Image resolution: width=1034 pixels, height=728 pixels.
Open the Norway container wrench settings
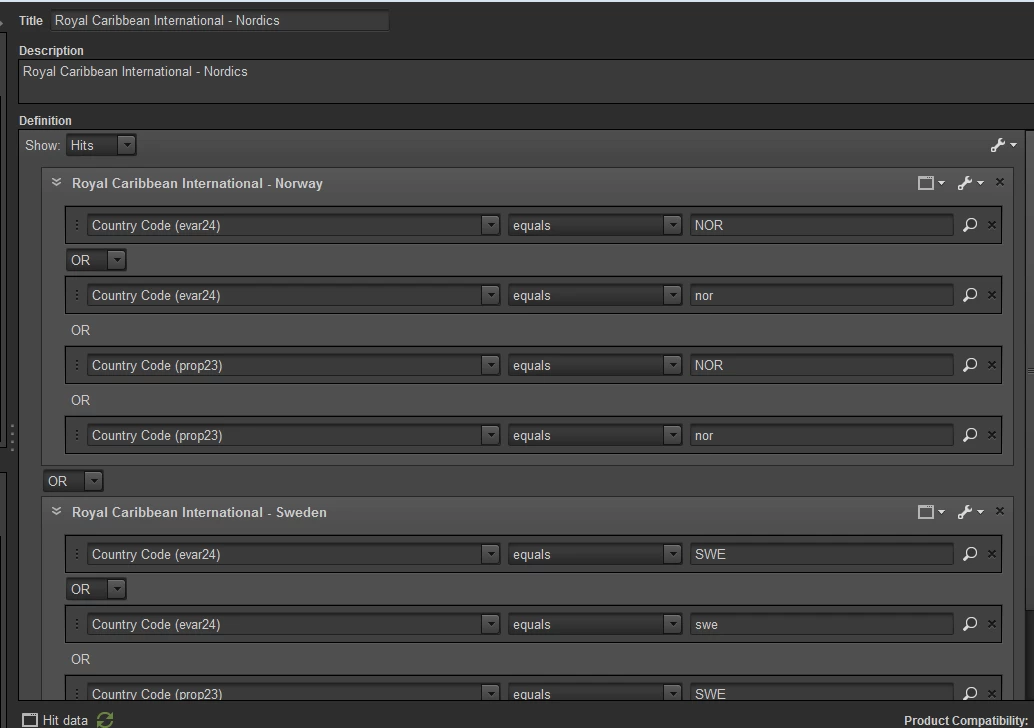point(970,183)
